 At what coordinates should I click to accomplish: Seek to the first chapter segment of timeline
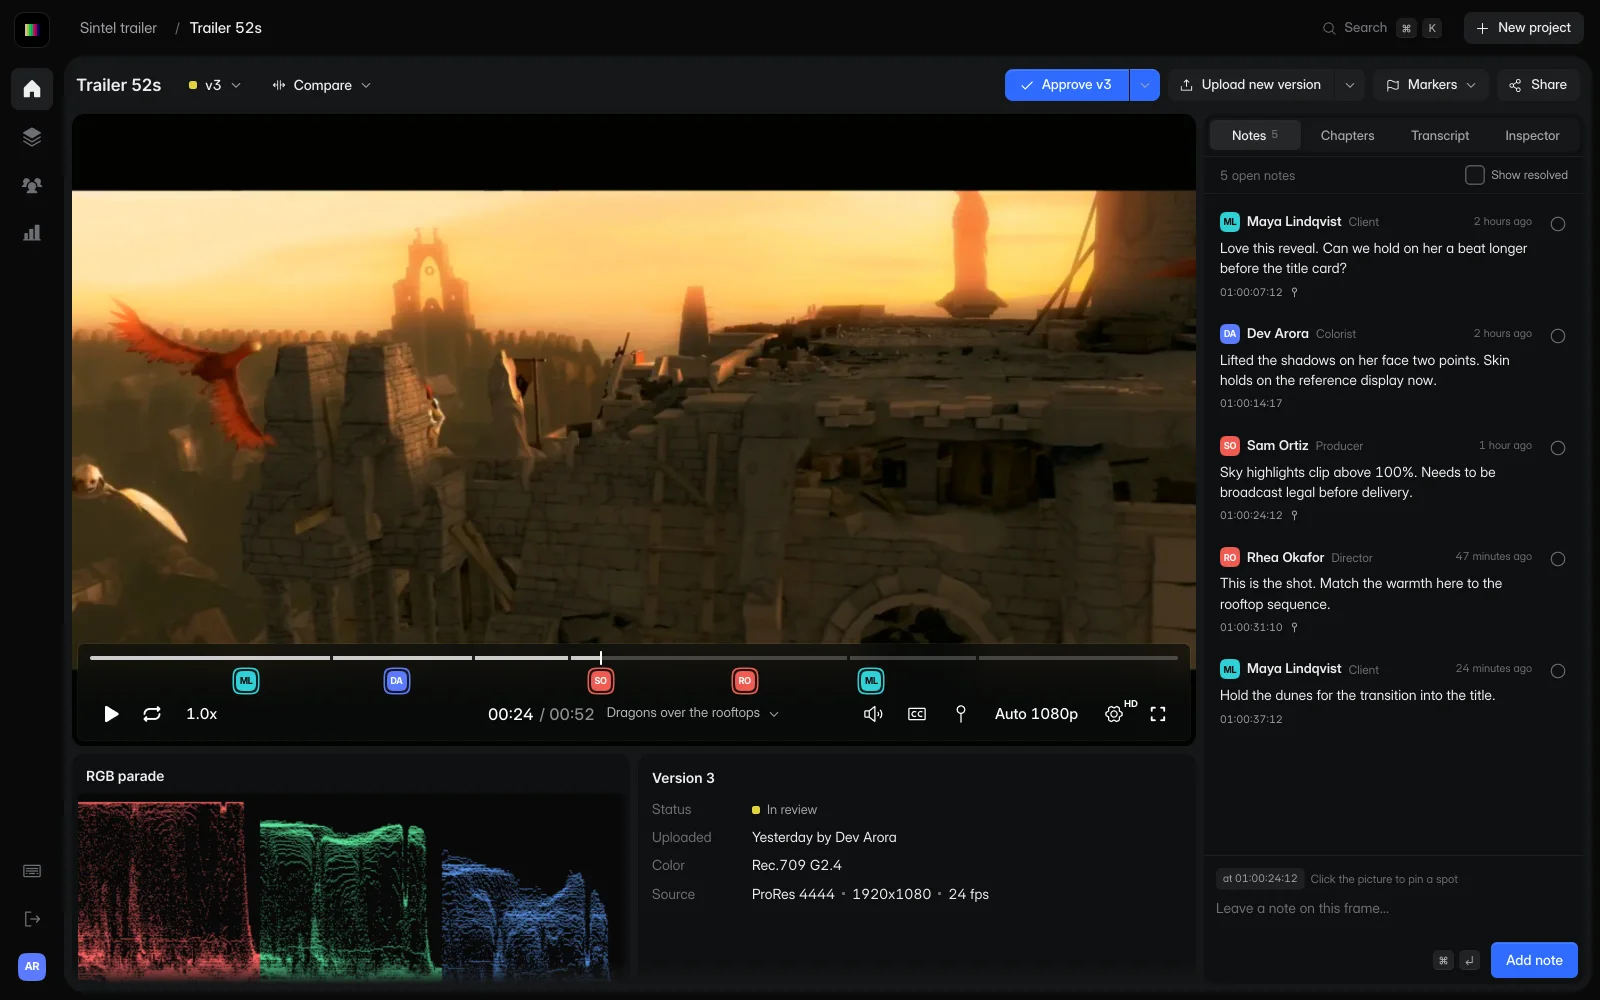point(210,658)
